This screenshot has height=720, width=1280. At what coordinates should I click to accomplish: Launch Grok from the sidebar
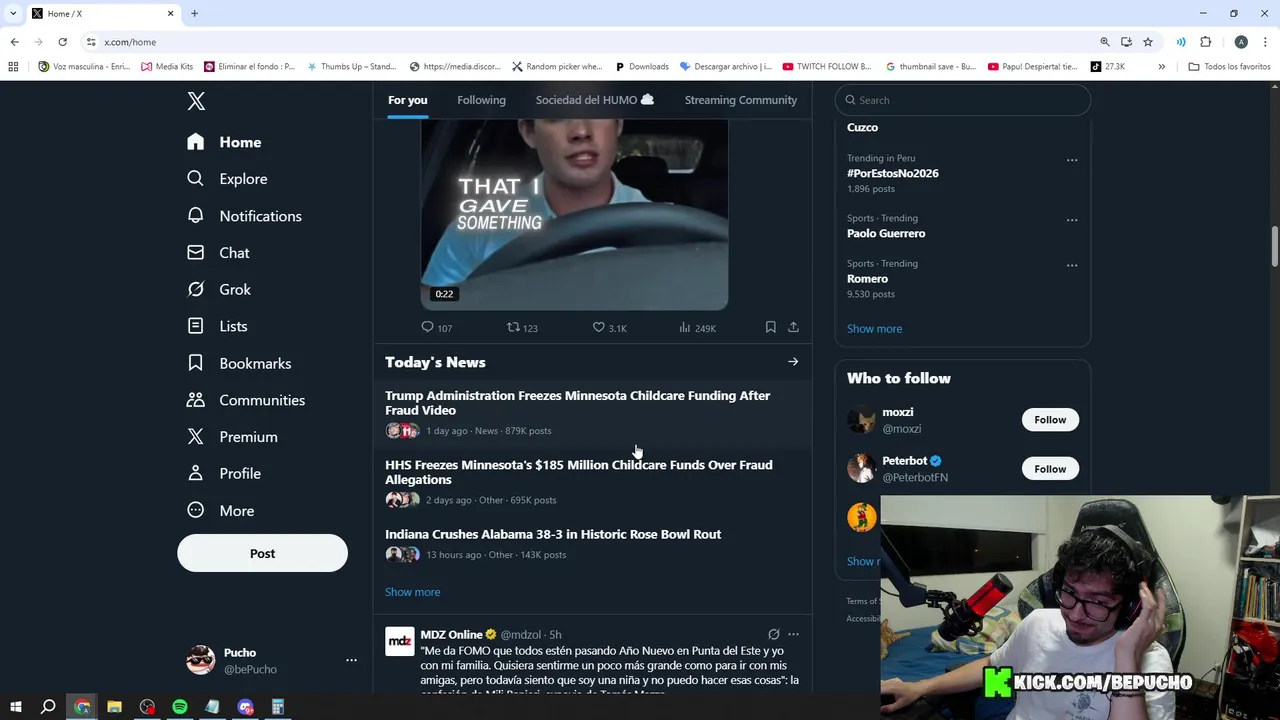coord(219,289)
